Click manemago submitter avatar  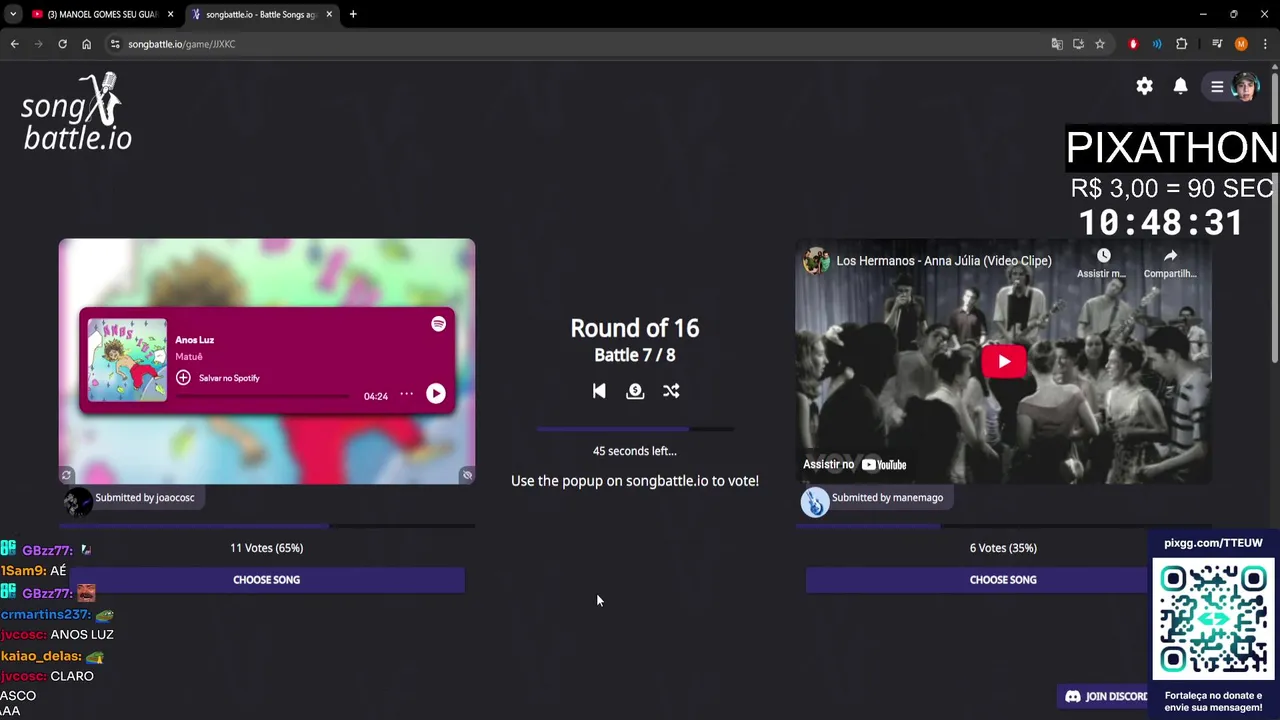pyautogui.click(x=815, y=501)
